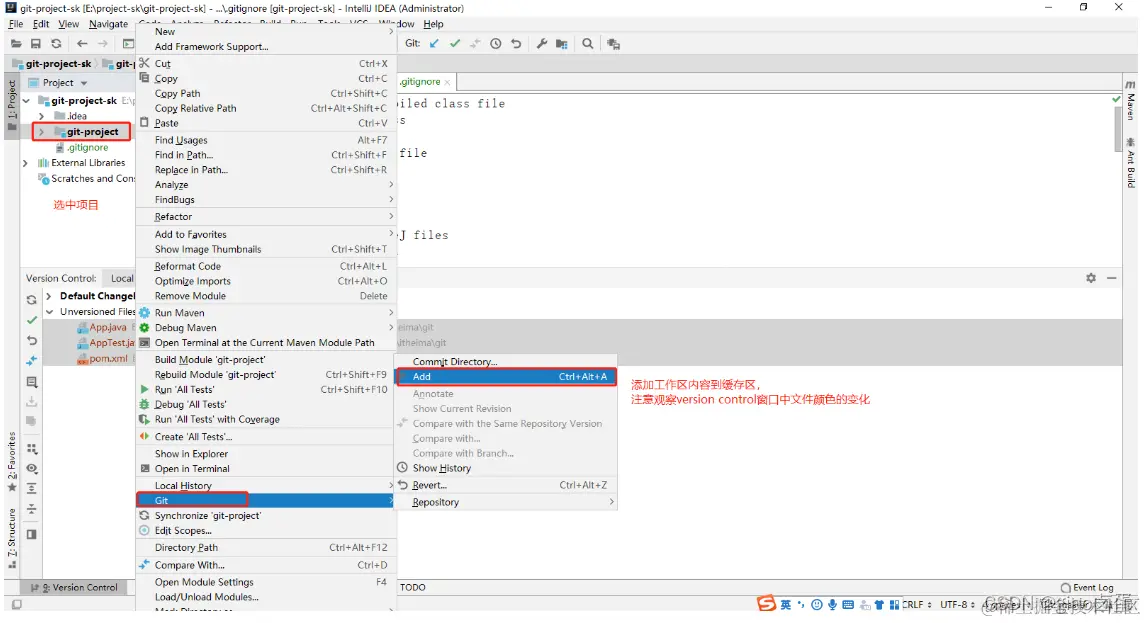Click Commit checkmark in Version Control panel
This screenshot has width=1147, height=623.
coord(31,320)
